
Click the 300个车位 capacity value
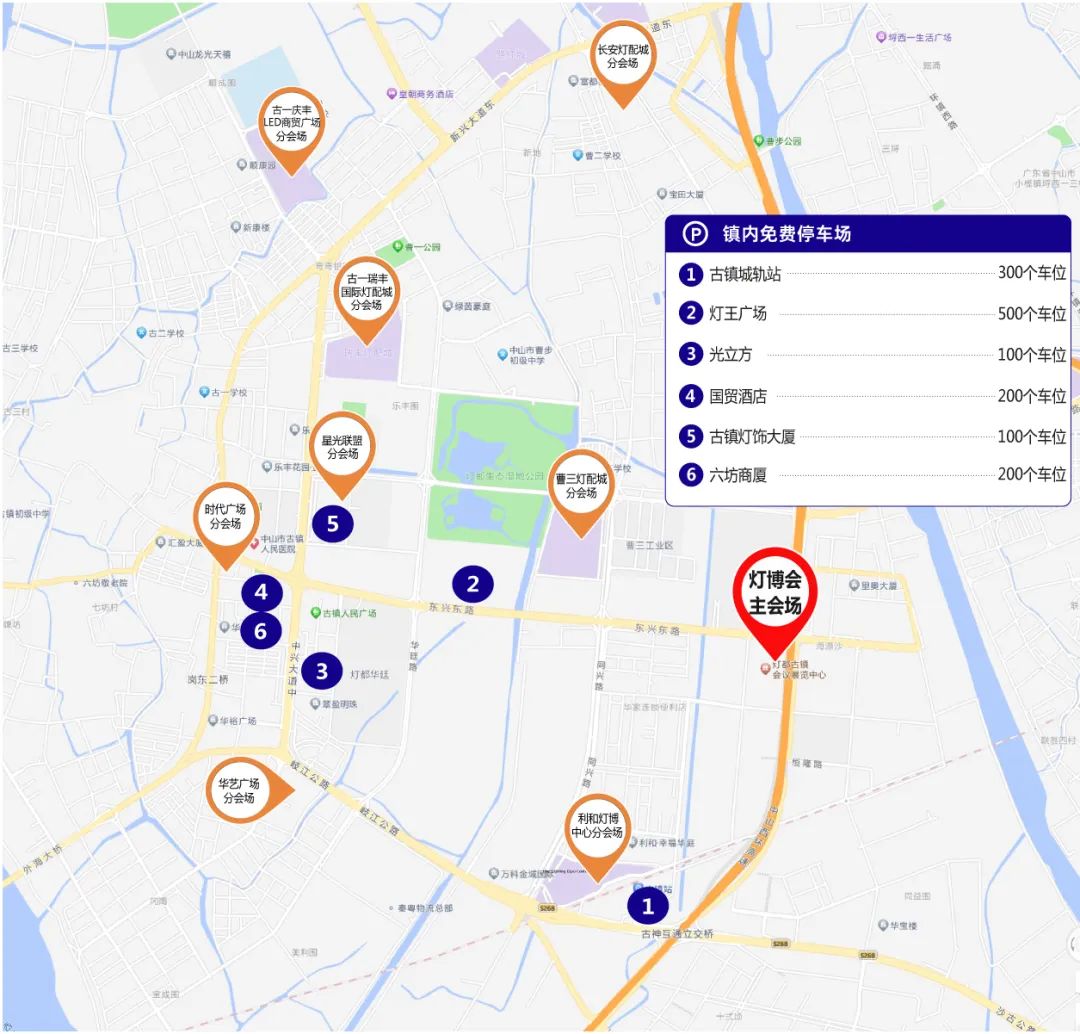coord(1032,273)
